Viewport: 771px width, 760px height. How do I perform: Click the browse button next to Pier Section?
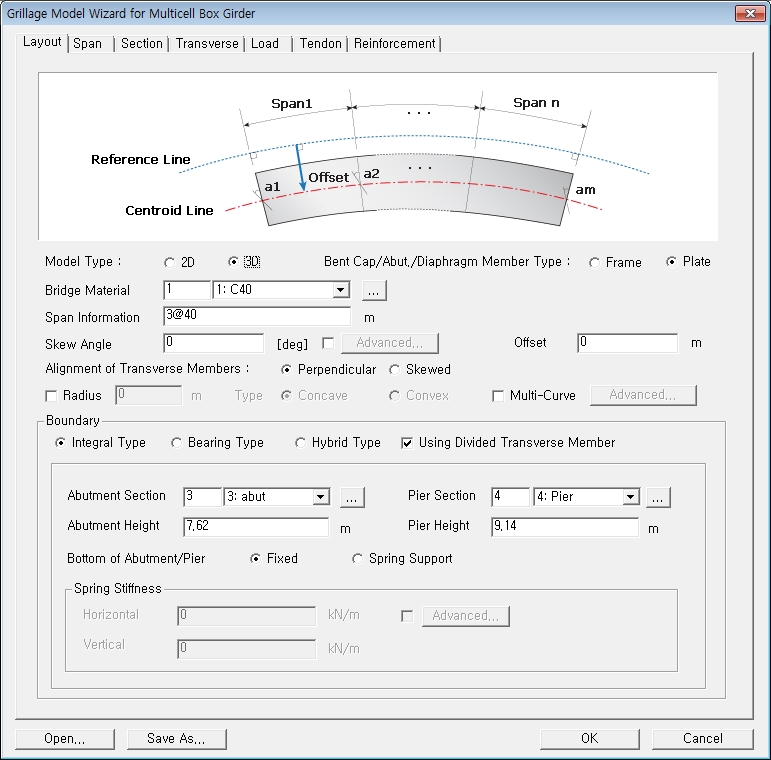coord(657,497)
